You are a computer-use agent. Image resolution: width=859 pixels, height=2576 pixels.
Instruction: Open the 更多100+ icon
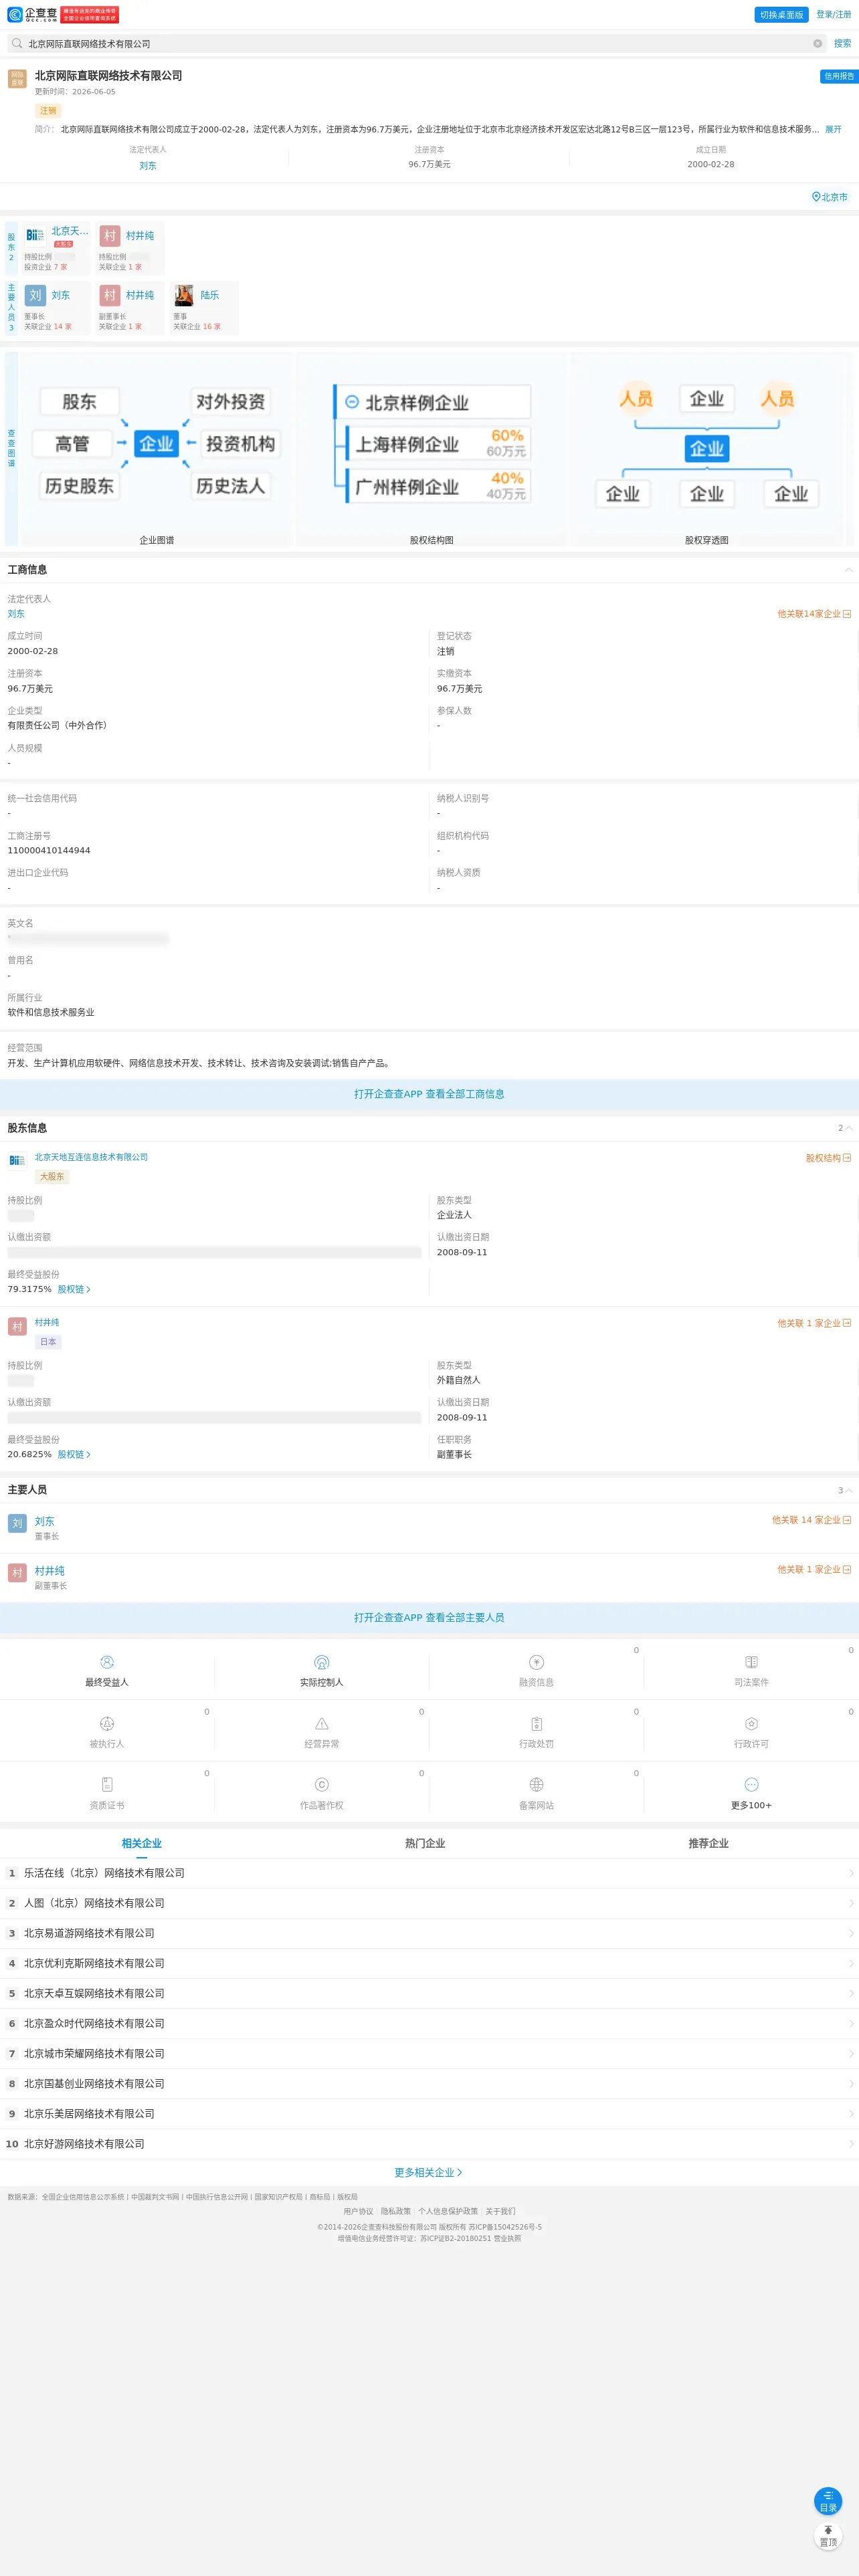pos(751,1784)
